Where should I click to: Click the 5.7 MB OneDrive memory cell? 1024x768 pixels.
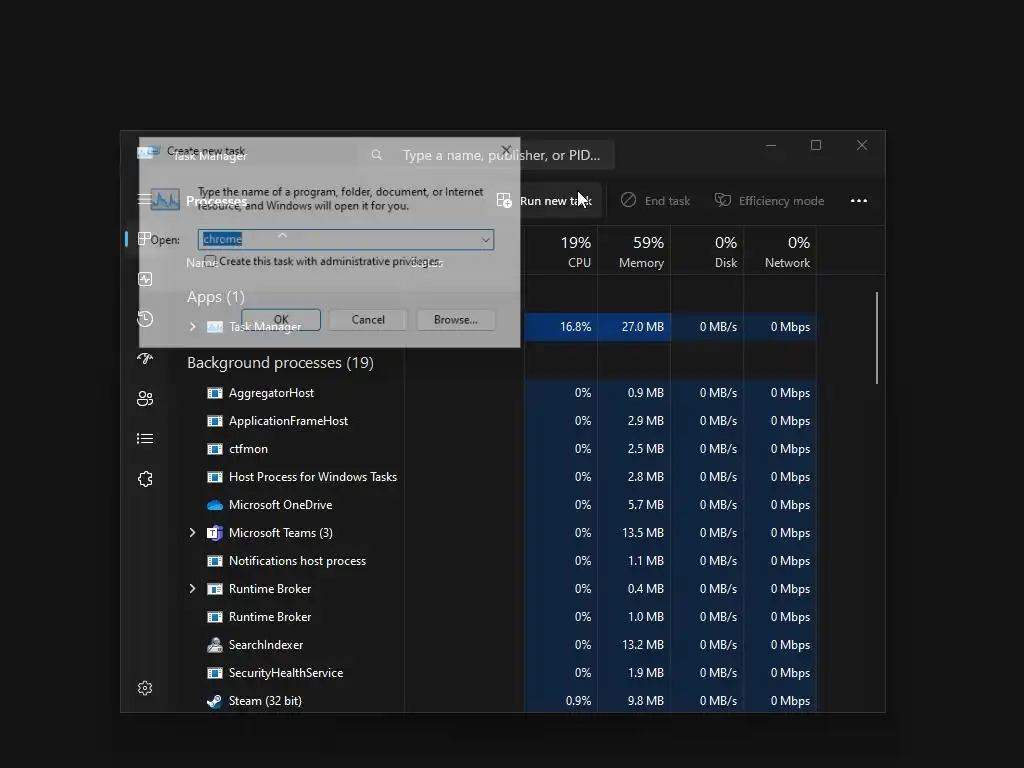point(634,505)
